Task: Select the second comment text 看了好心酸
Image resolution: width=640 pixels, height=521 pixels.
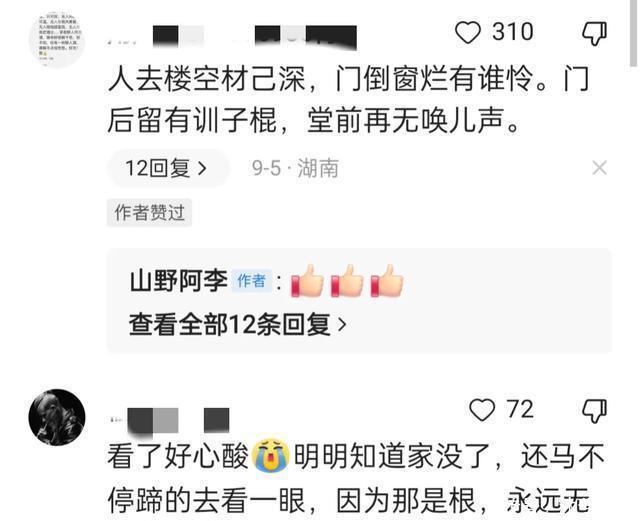Action: tap(178, 456)
